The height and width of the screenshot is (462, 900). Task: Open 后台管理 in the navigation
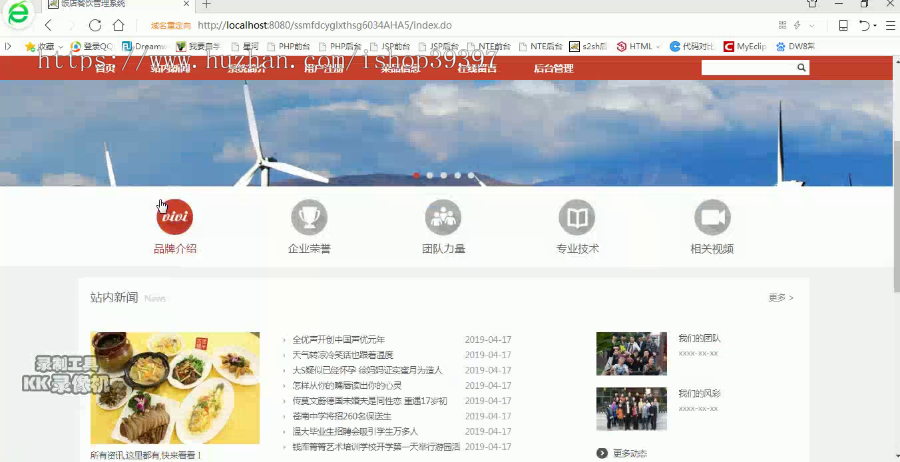point(553,68)
